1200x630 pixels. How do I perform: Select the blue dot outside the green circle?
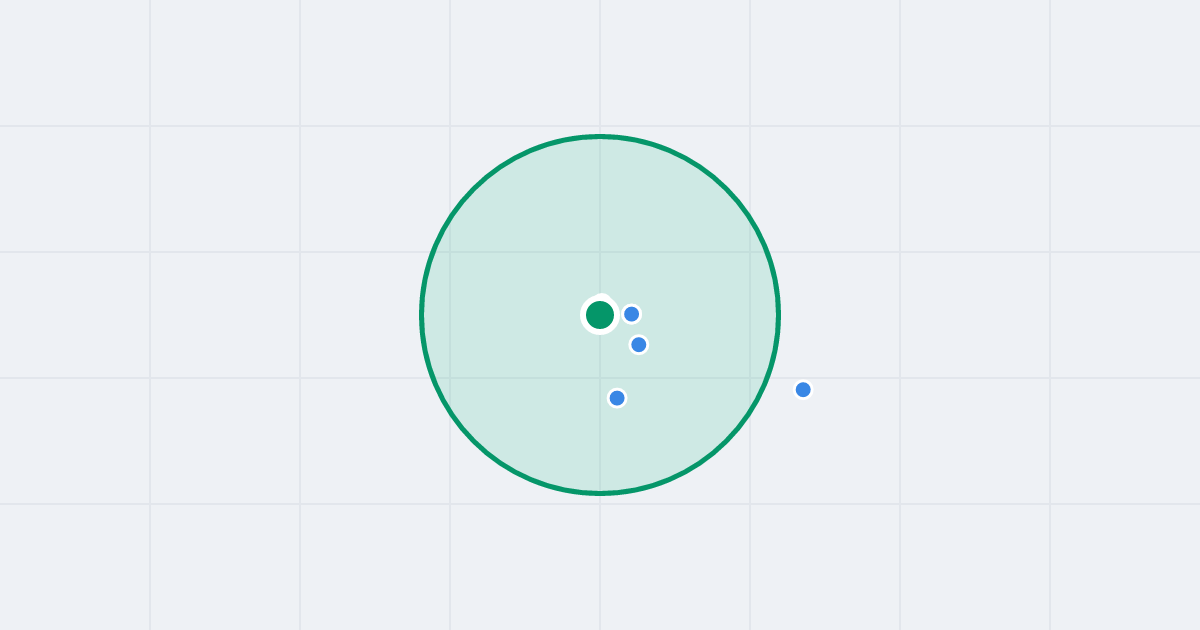(803, 390)
